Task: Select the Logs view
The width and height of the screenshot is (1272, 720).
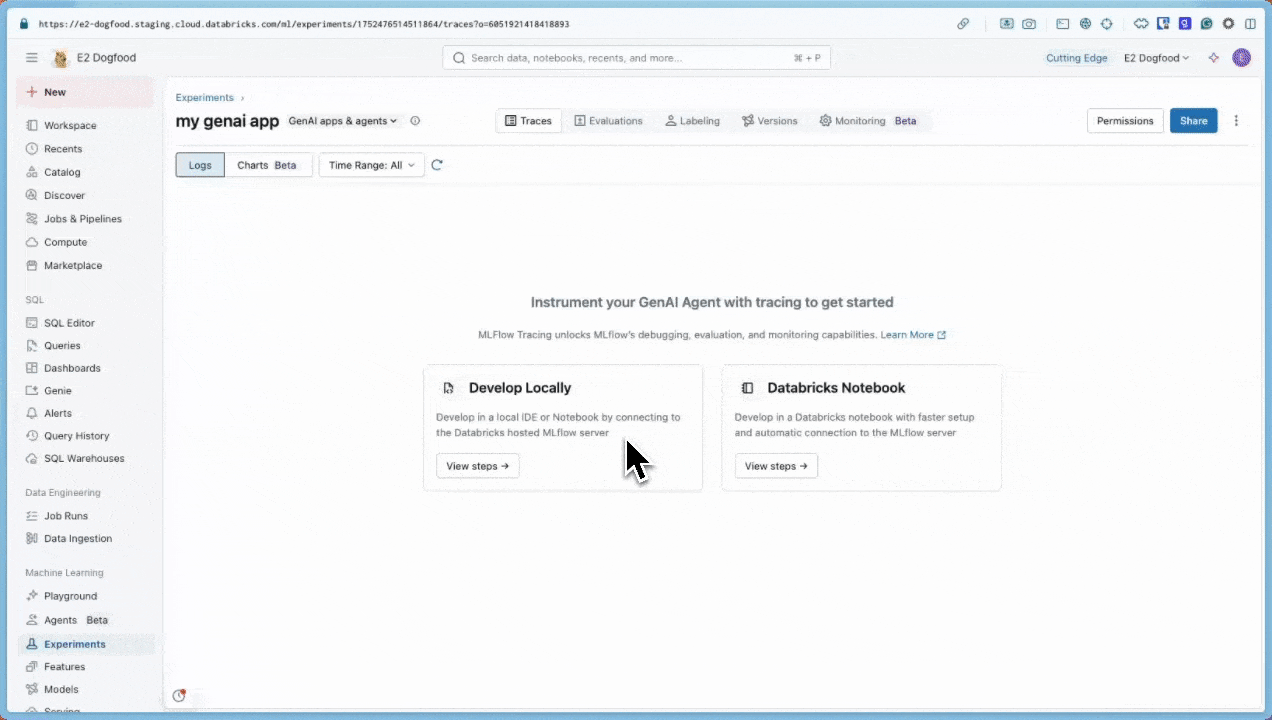Action: point(199,165)
